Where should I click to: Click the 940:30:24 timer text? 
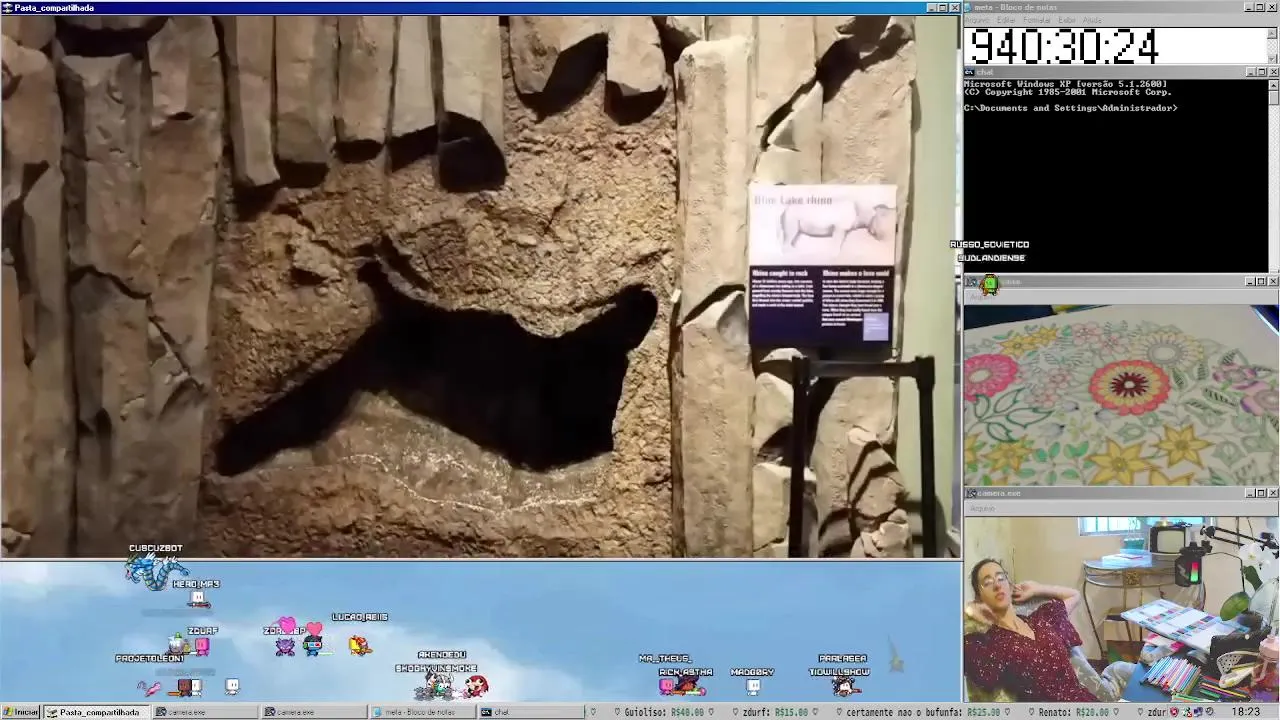click(1064, 47)
